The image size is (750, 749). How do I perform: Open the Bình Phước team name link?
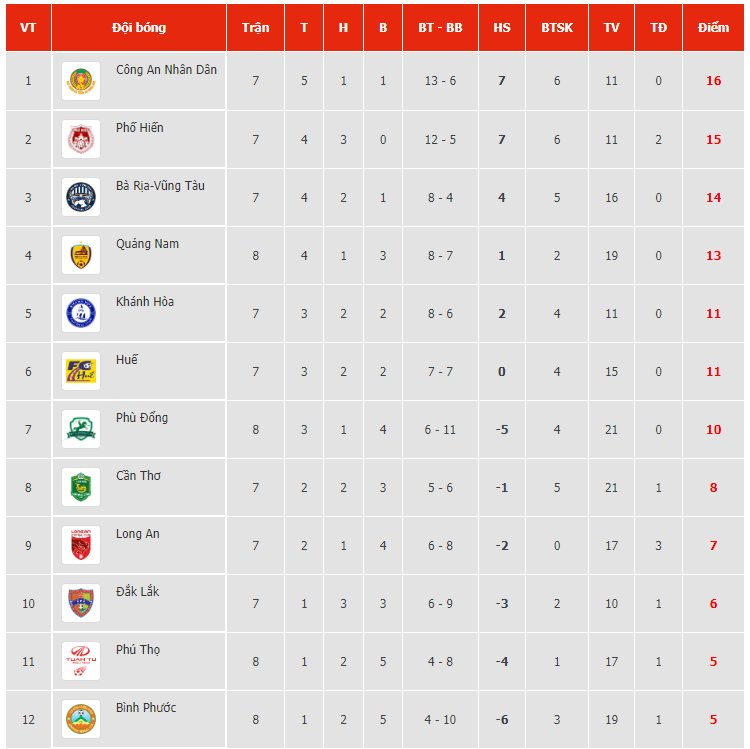pyautogui.click(x=146, y=708)
